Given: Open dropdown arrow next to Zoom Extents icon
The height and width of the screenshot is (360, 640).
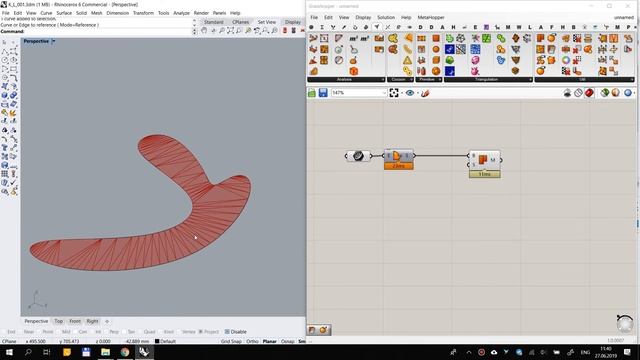Looking at the screenshot, I should pyautogui.click(x=402, y=93).
